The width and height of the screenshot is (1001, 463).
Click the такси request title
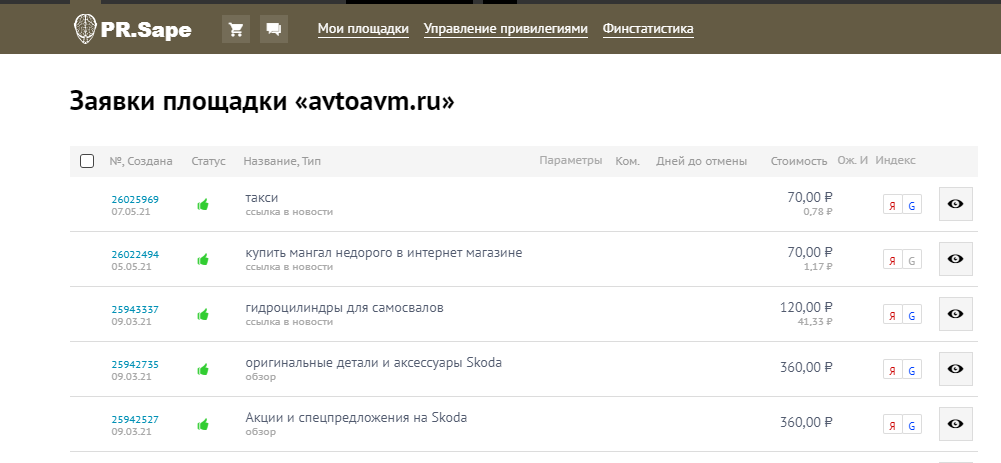tap(262, 198)
